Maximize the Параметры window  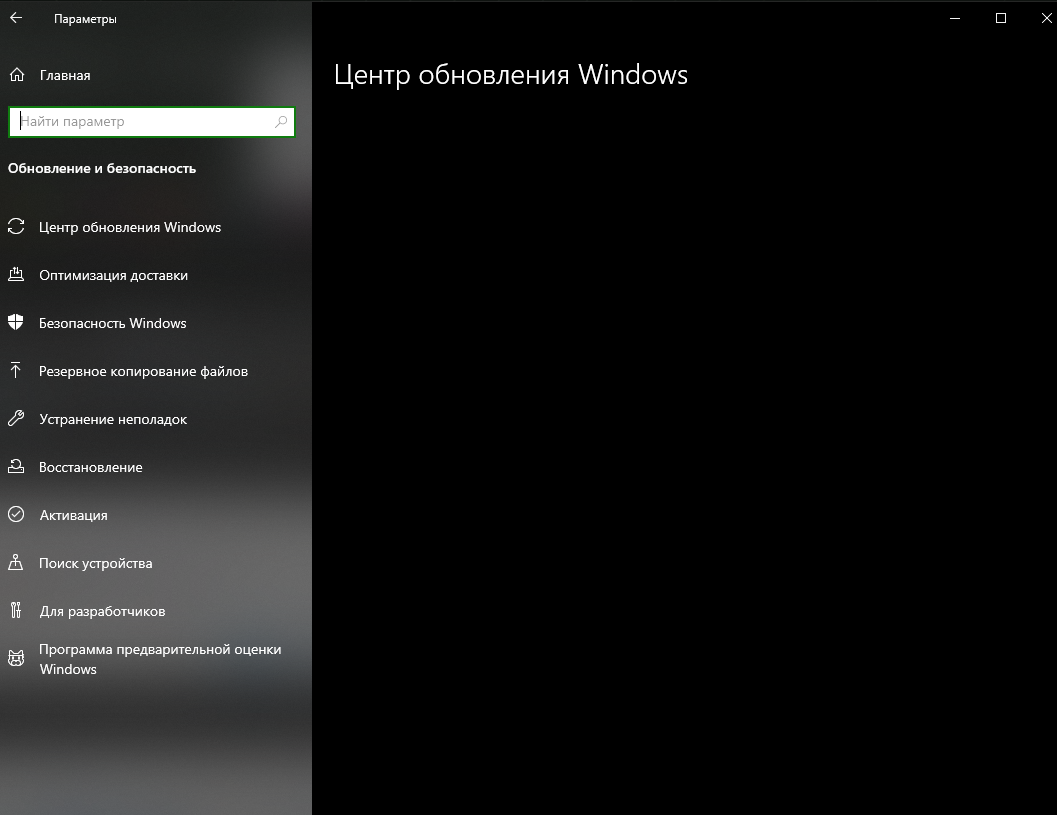tap(1000, 18)
